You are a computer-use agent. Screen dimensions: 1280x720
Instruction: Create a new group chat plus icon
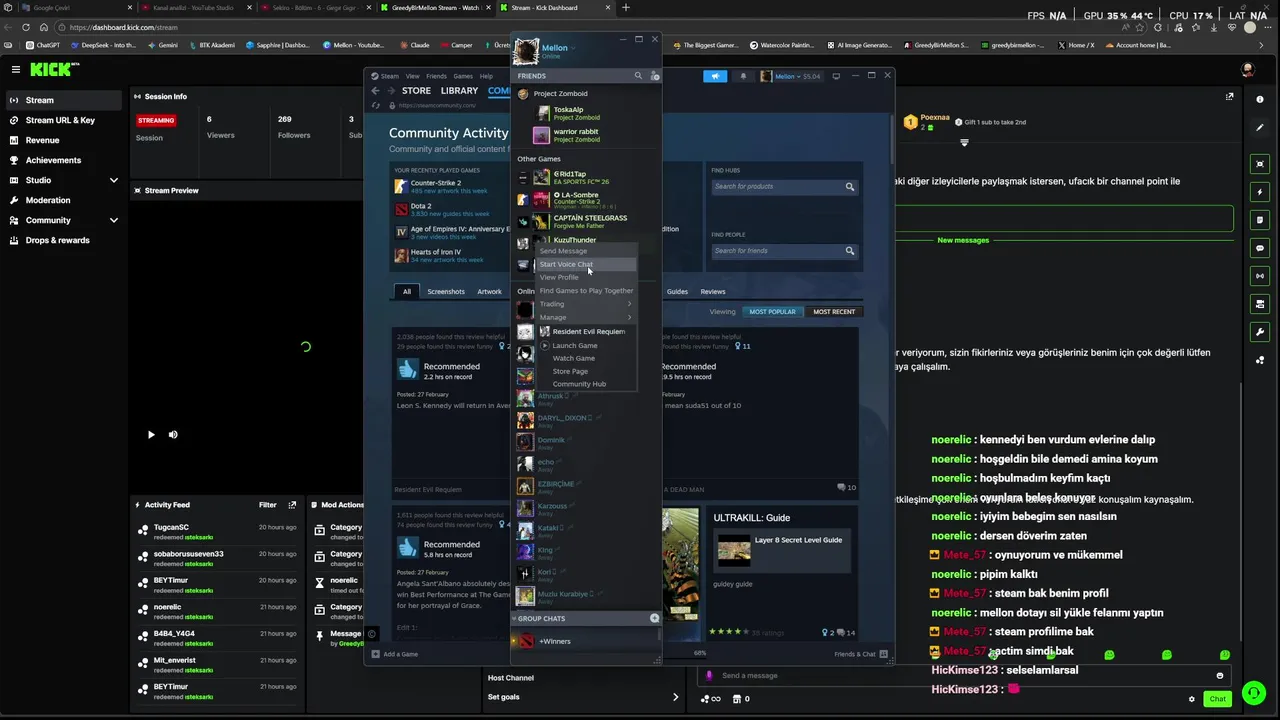point(655,618)
